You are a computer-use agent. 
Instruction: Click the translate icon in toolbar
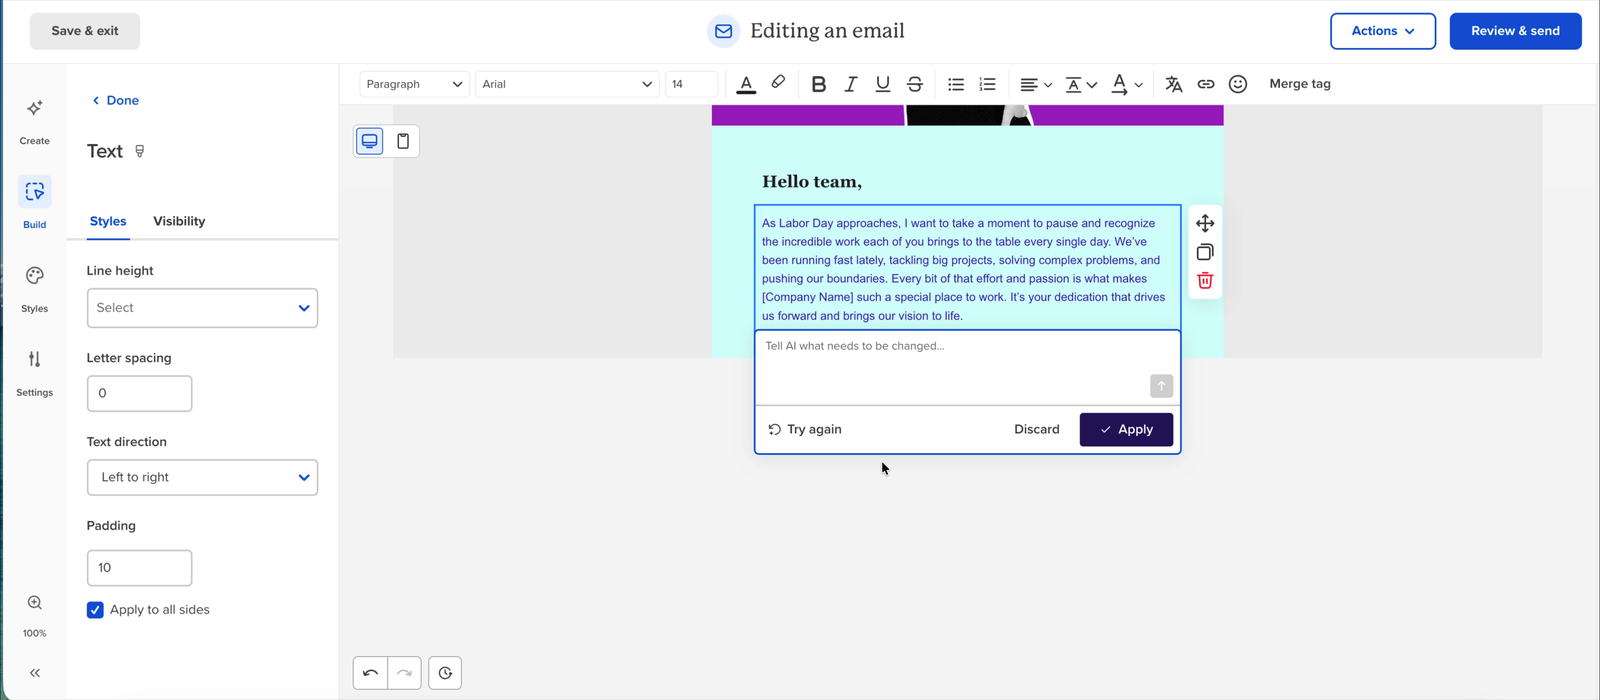coord(1174,84)
